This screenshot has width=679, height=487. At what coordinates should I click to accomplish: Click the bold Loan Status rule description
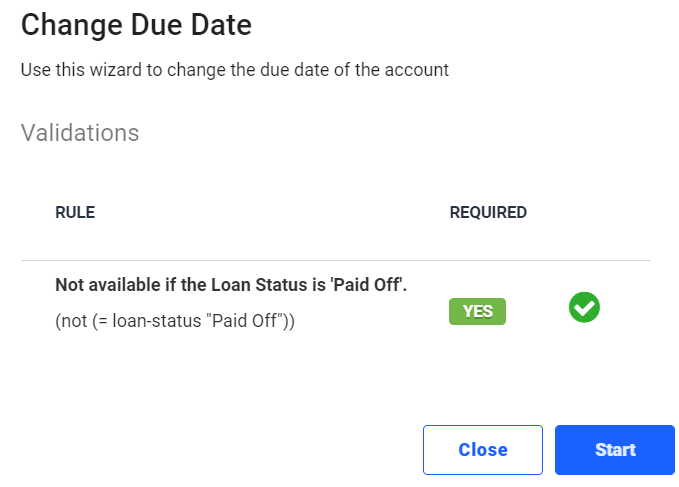231,285
